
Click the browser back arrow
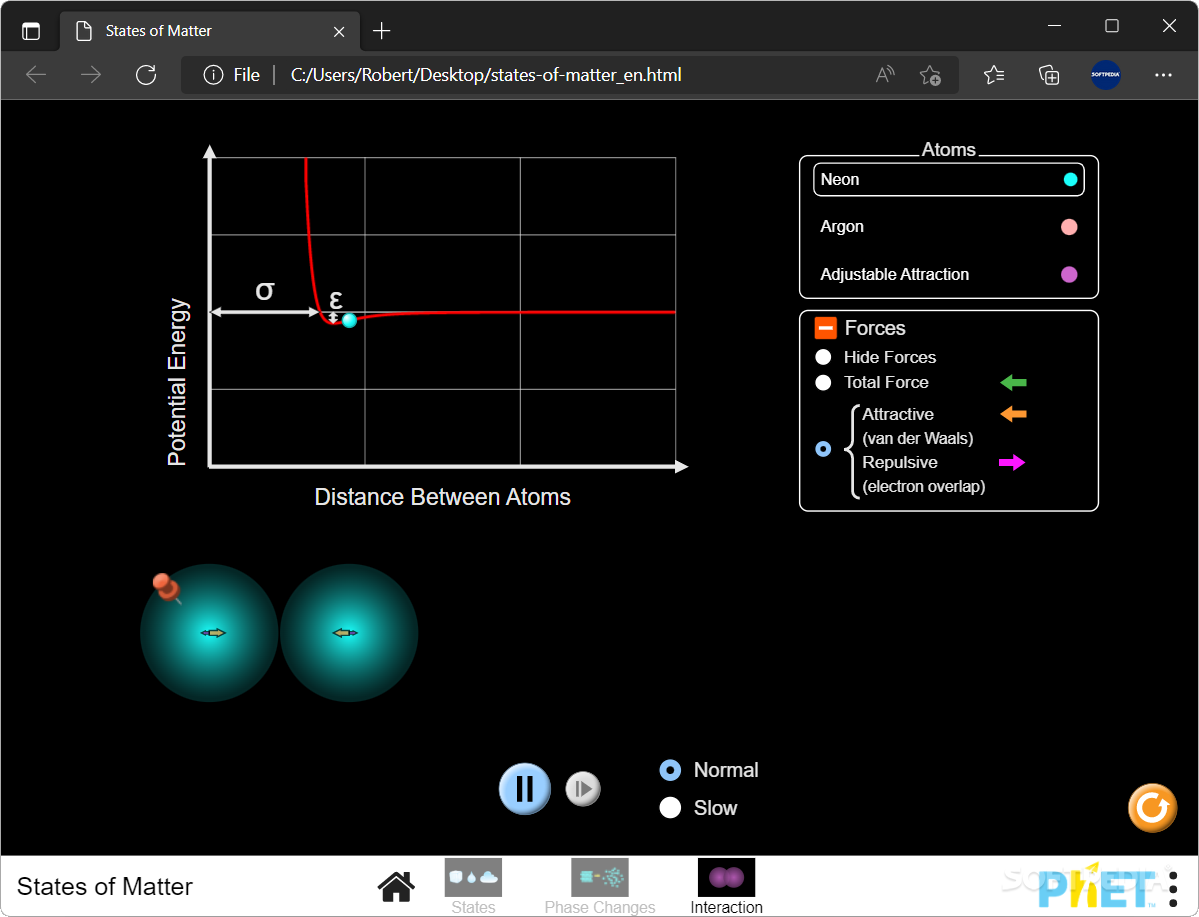[36, 75]
